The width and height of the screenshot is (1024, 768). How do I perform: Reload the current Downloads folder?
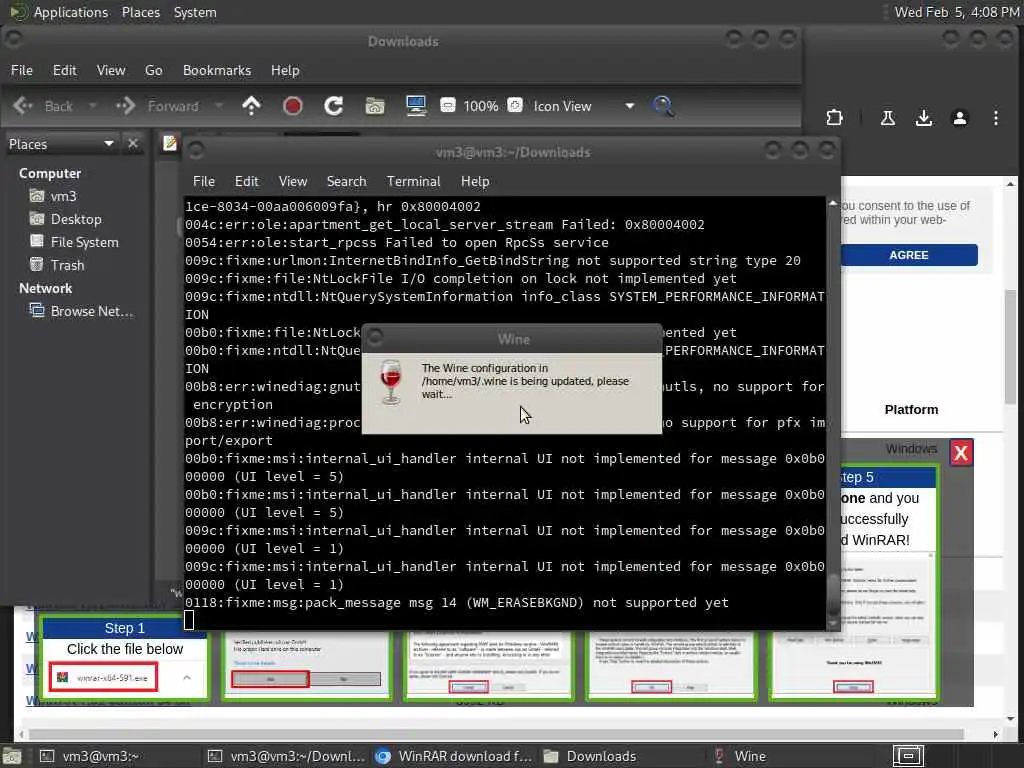[x=333, y=106]
